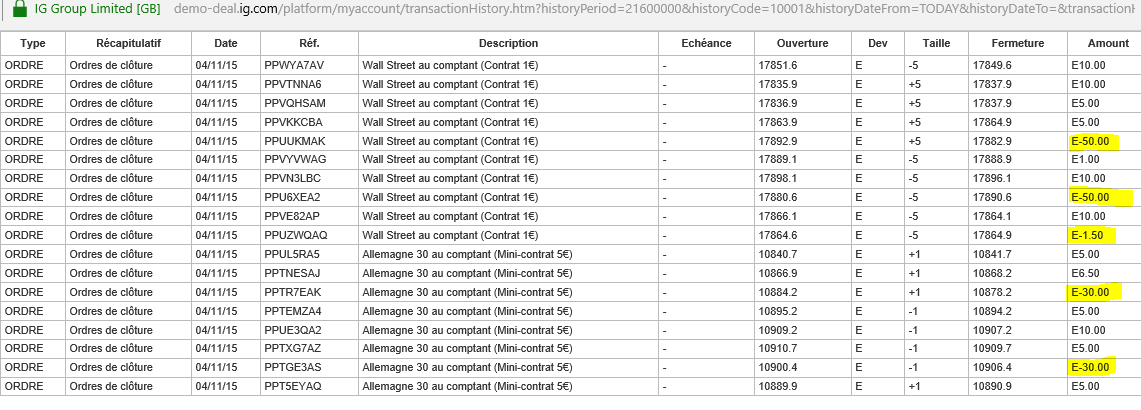Click the green padlock security icon
Screen dimensions: 1141x410
pos(19,10)
